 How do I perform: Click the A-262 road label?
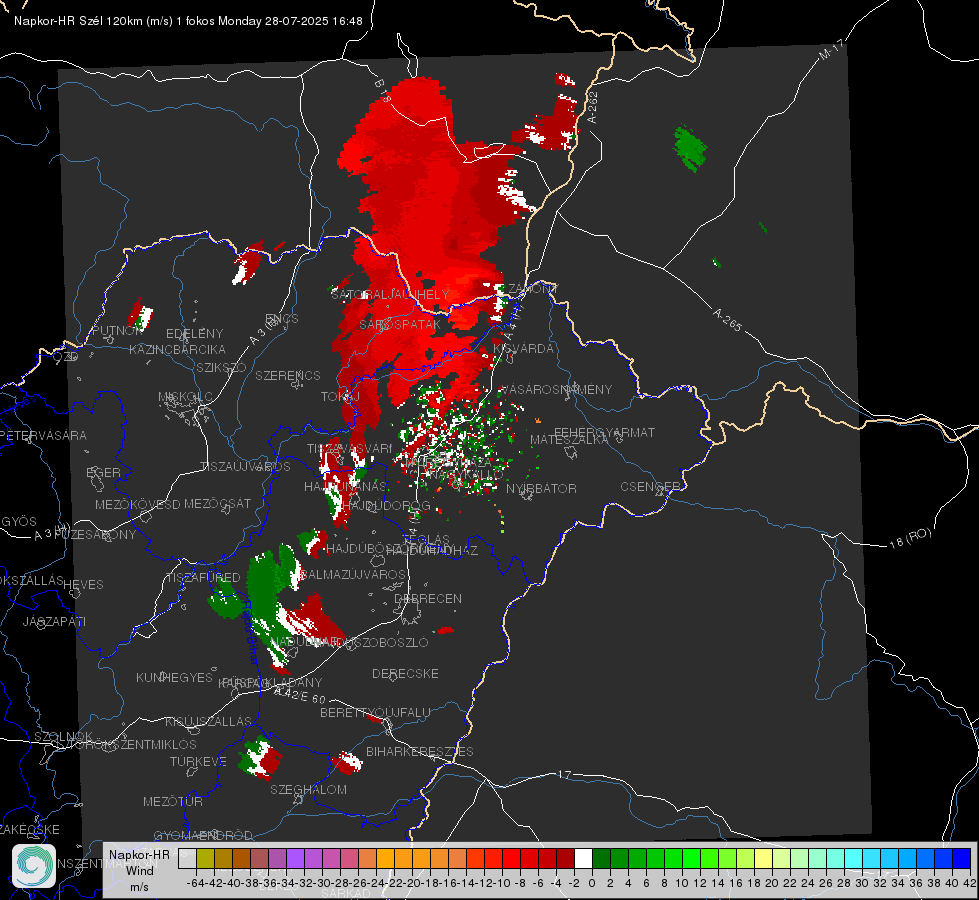click(x=593, y=107)
